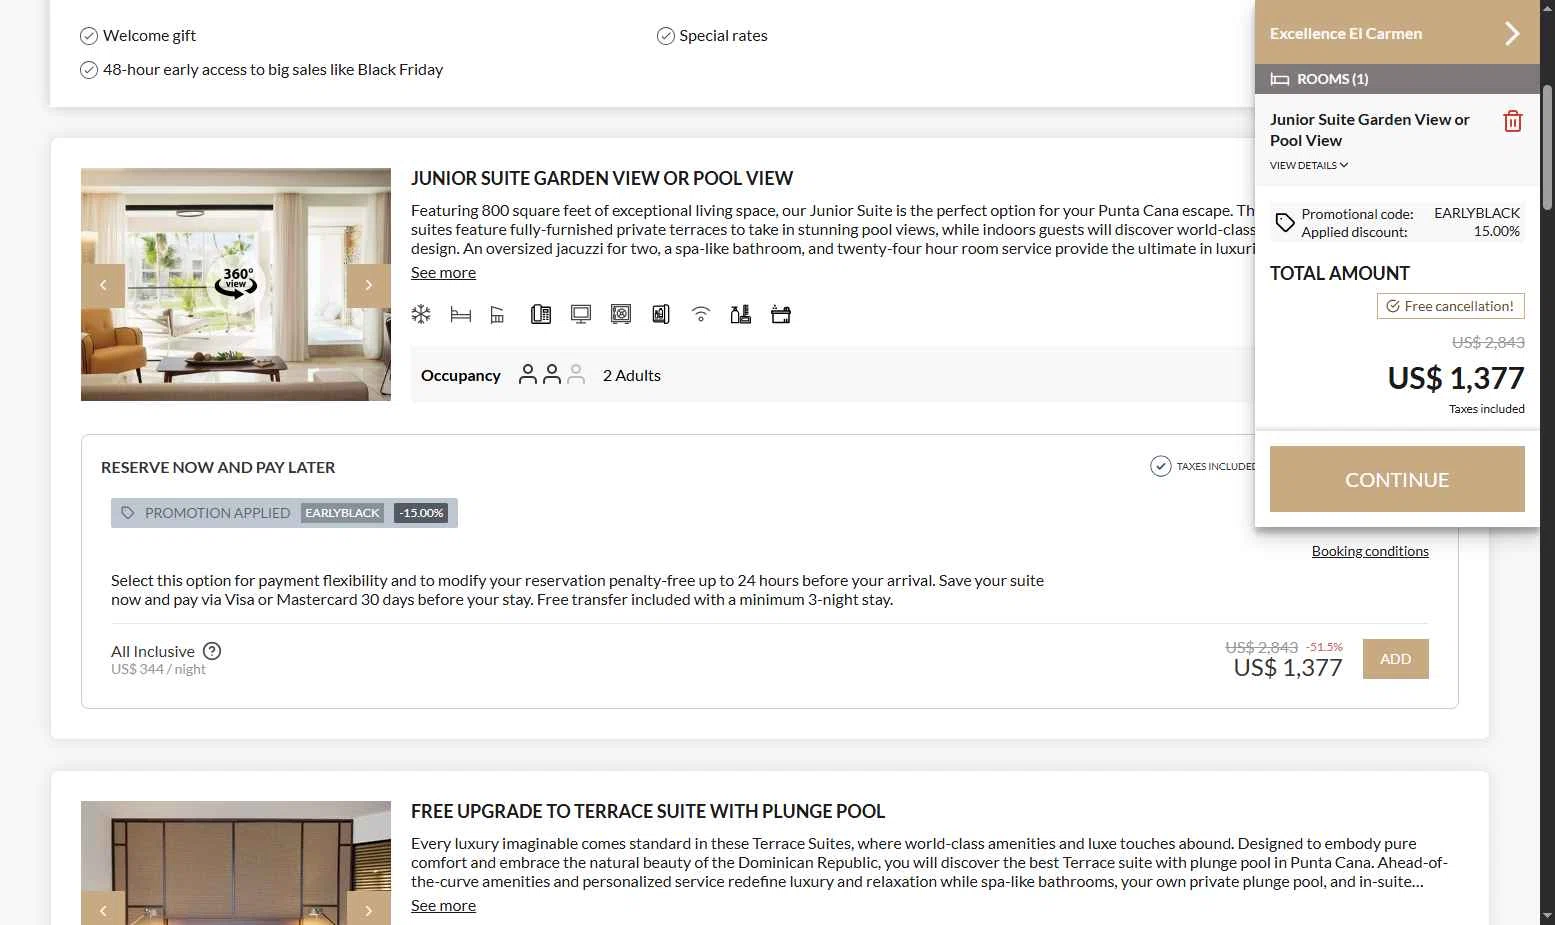The height and width of the screenshot is (925, 1555).
Task: Show previous Junior Suite photo
Action: point(103,286)
